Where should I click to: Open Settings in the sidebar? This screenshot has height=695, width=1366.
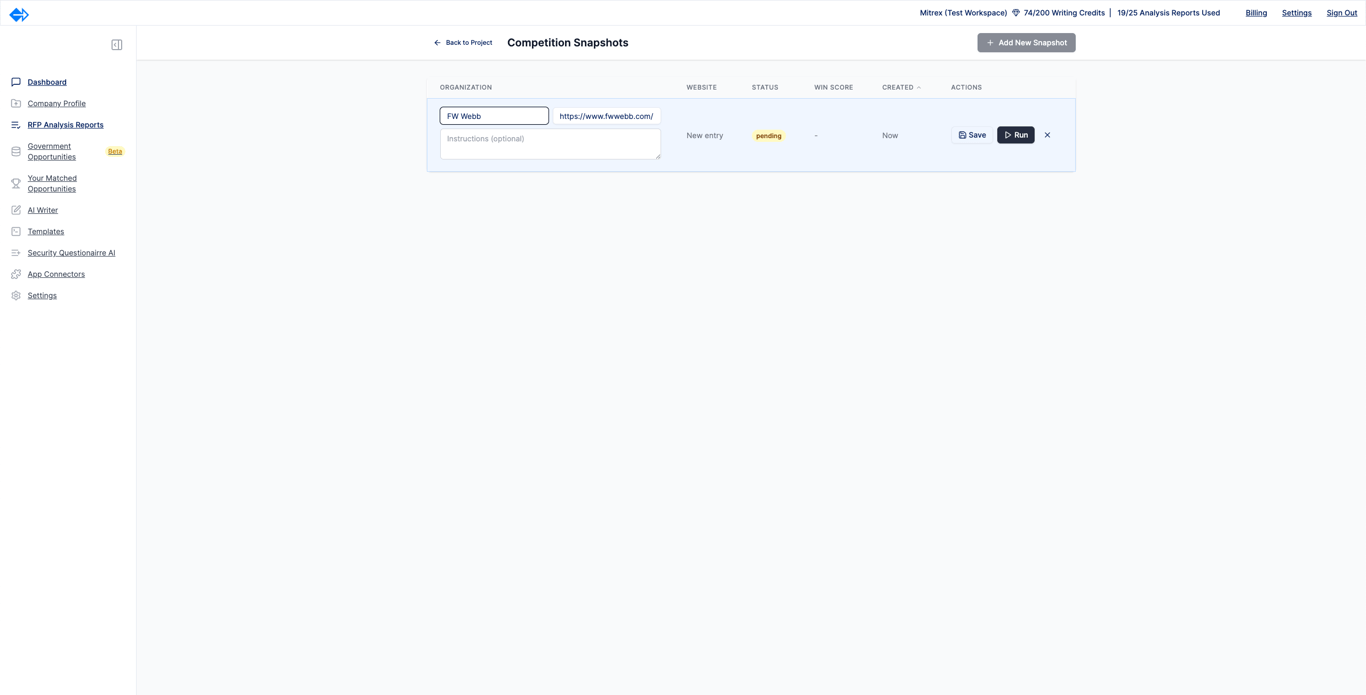[42, 296]
